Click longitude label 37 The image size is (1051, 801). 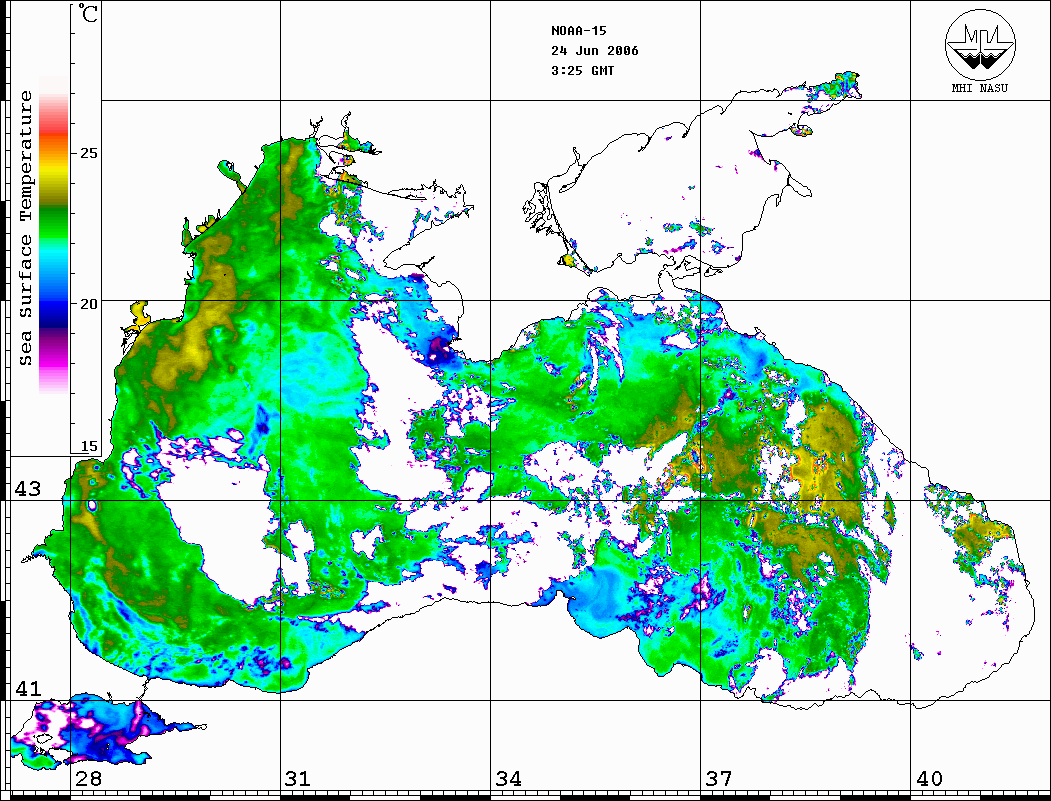coord(719,779)
